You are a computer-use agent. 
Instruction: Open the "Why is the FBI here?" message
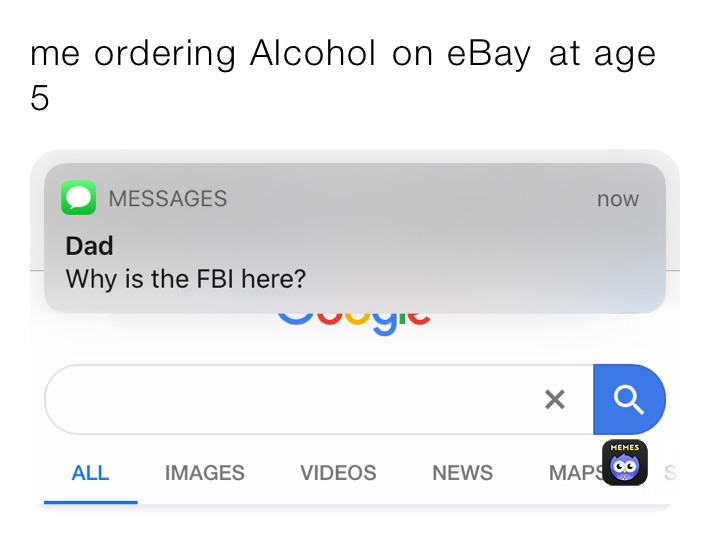(x=185, y=279)
